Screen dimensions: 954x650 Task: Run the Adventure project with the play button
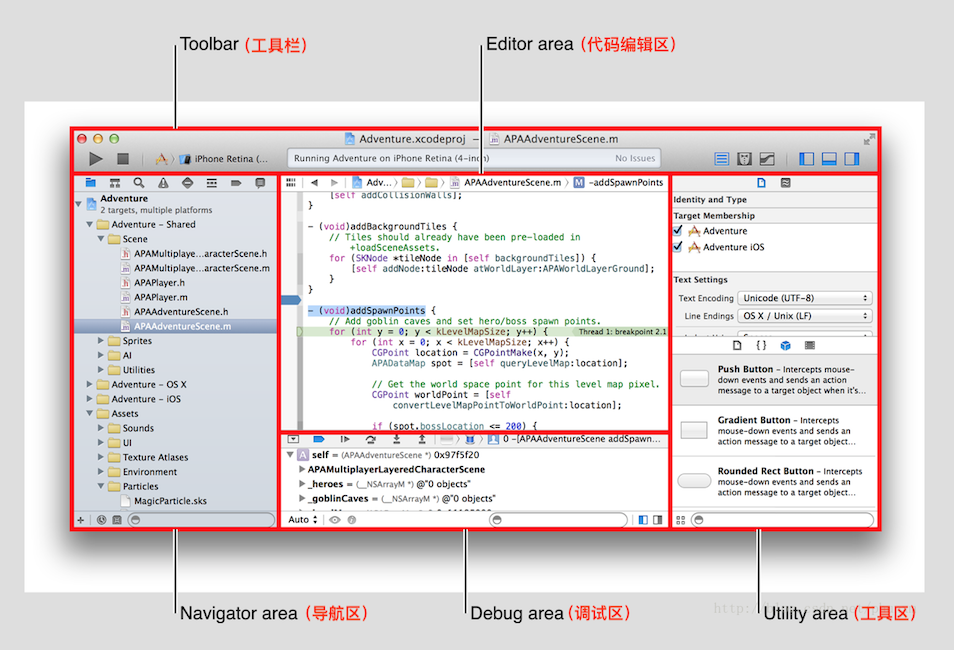coord(96,159)
